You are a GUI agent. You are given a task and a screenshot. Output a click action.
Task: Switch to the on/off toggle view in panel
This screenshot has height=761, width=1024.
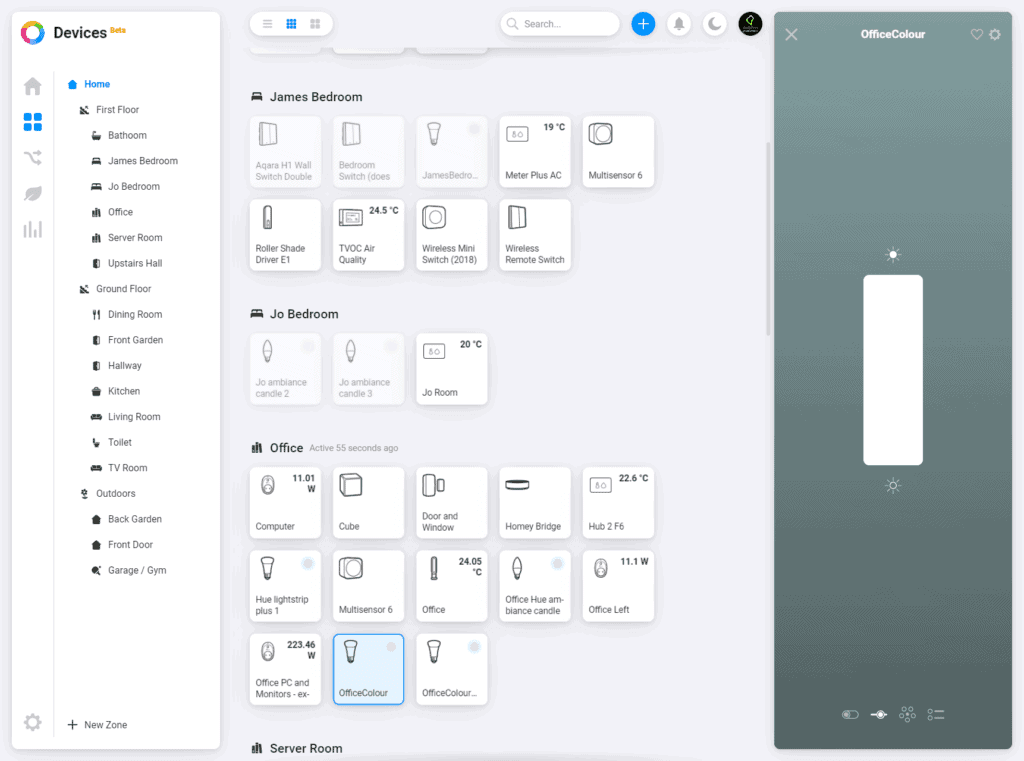(x=850, y=714)
